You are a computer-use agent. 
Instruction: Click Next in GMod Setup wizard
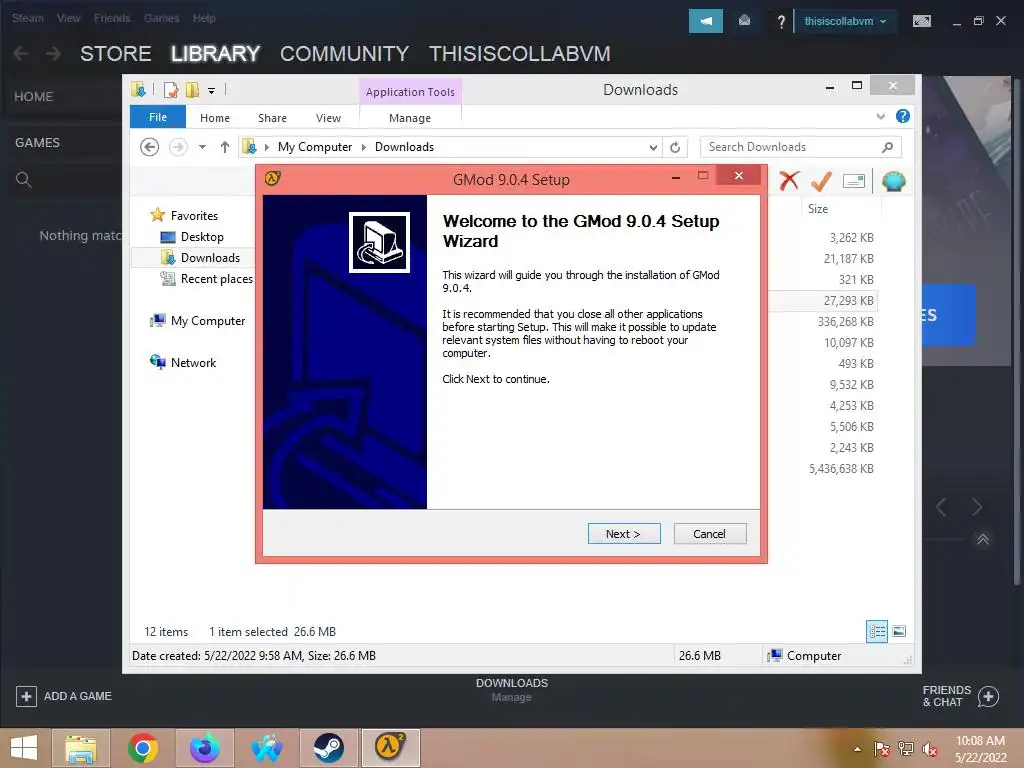pyautogui.click(x=624, y=534)
